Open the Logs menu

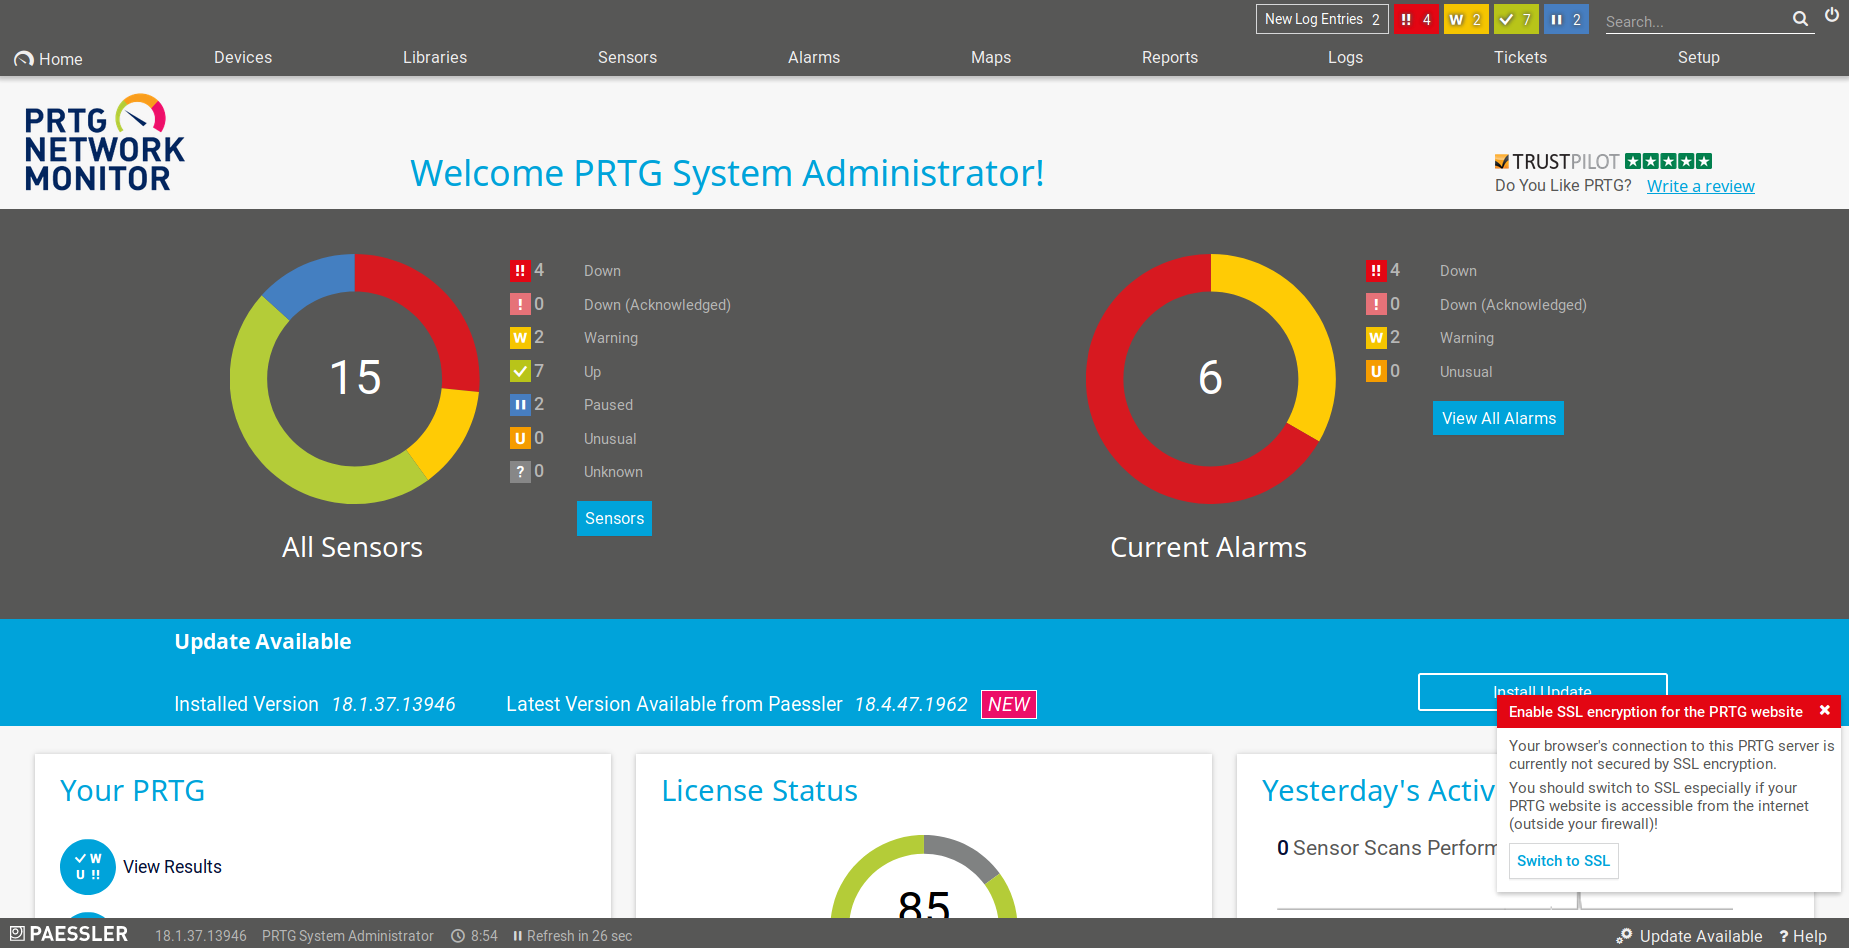pos(1345,58)
